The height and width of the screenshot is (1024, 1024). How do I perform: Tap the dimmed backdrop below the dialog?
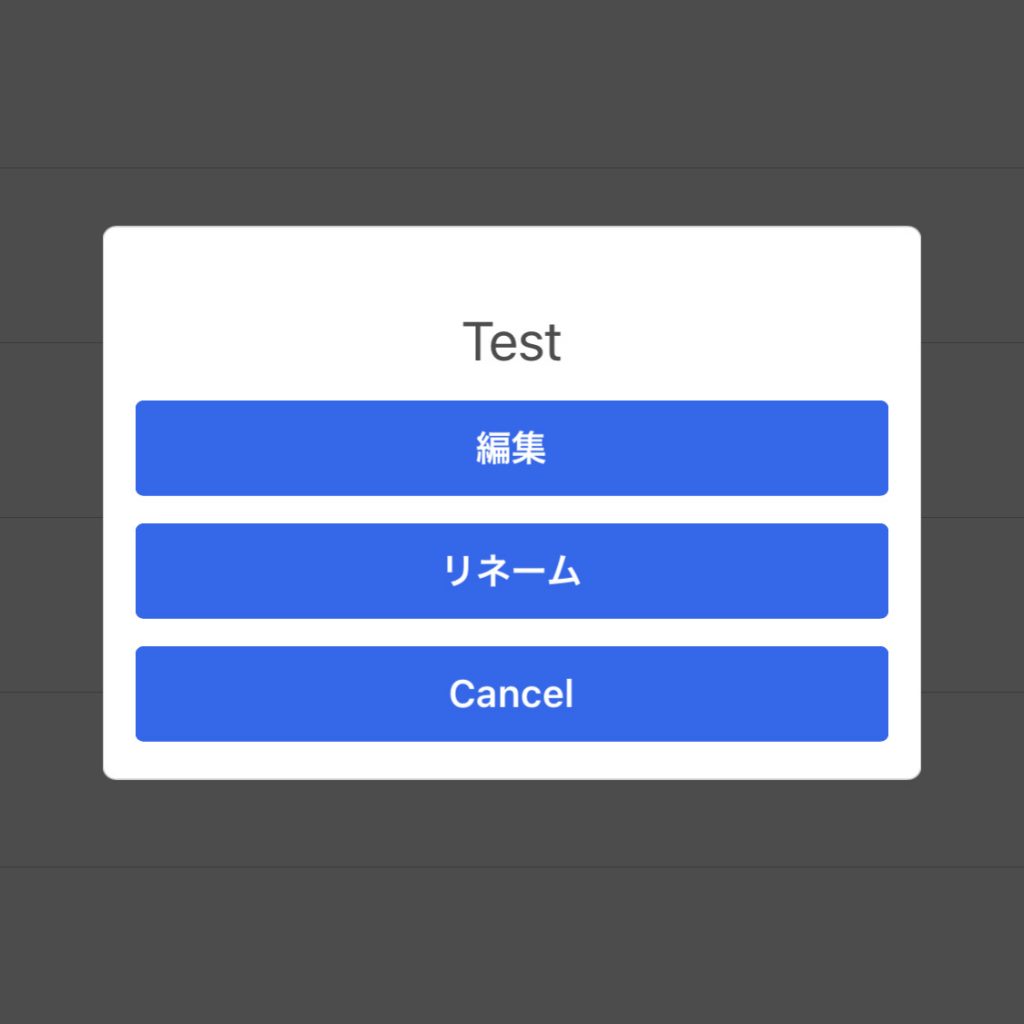pyautogui.click(x=511, y=901)
